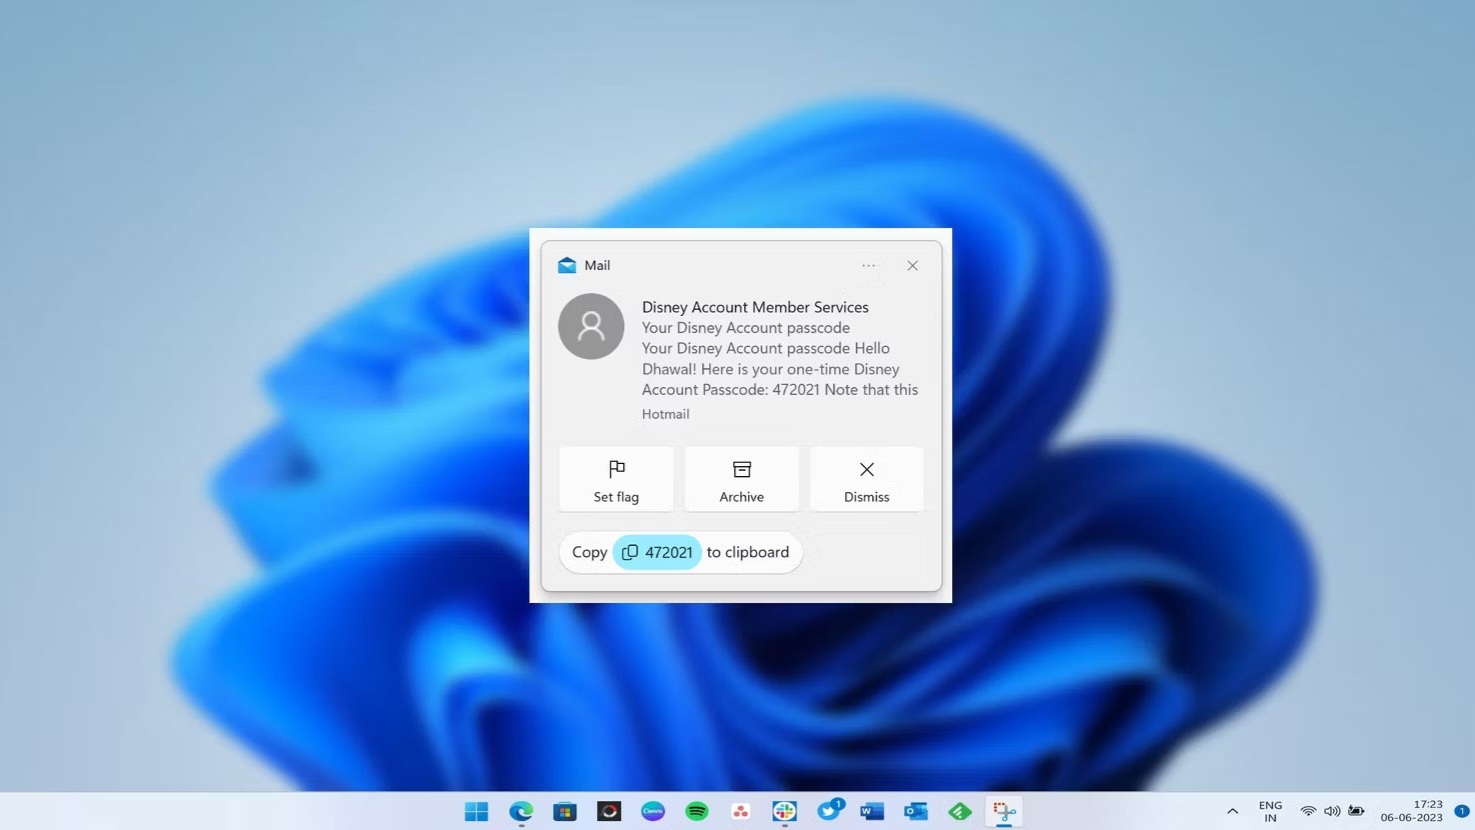Switch to Snipping Tool in the taskbar

click(1004, 811)
